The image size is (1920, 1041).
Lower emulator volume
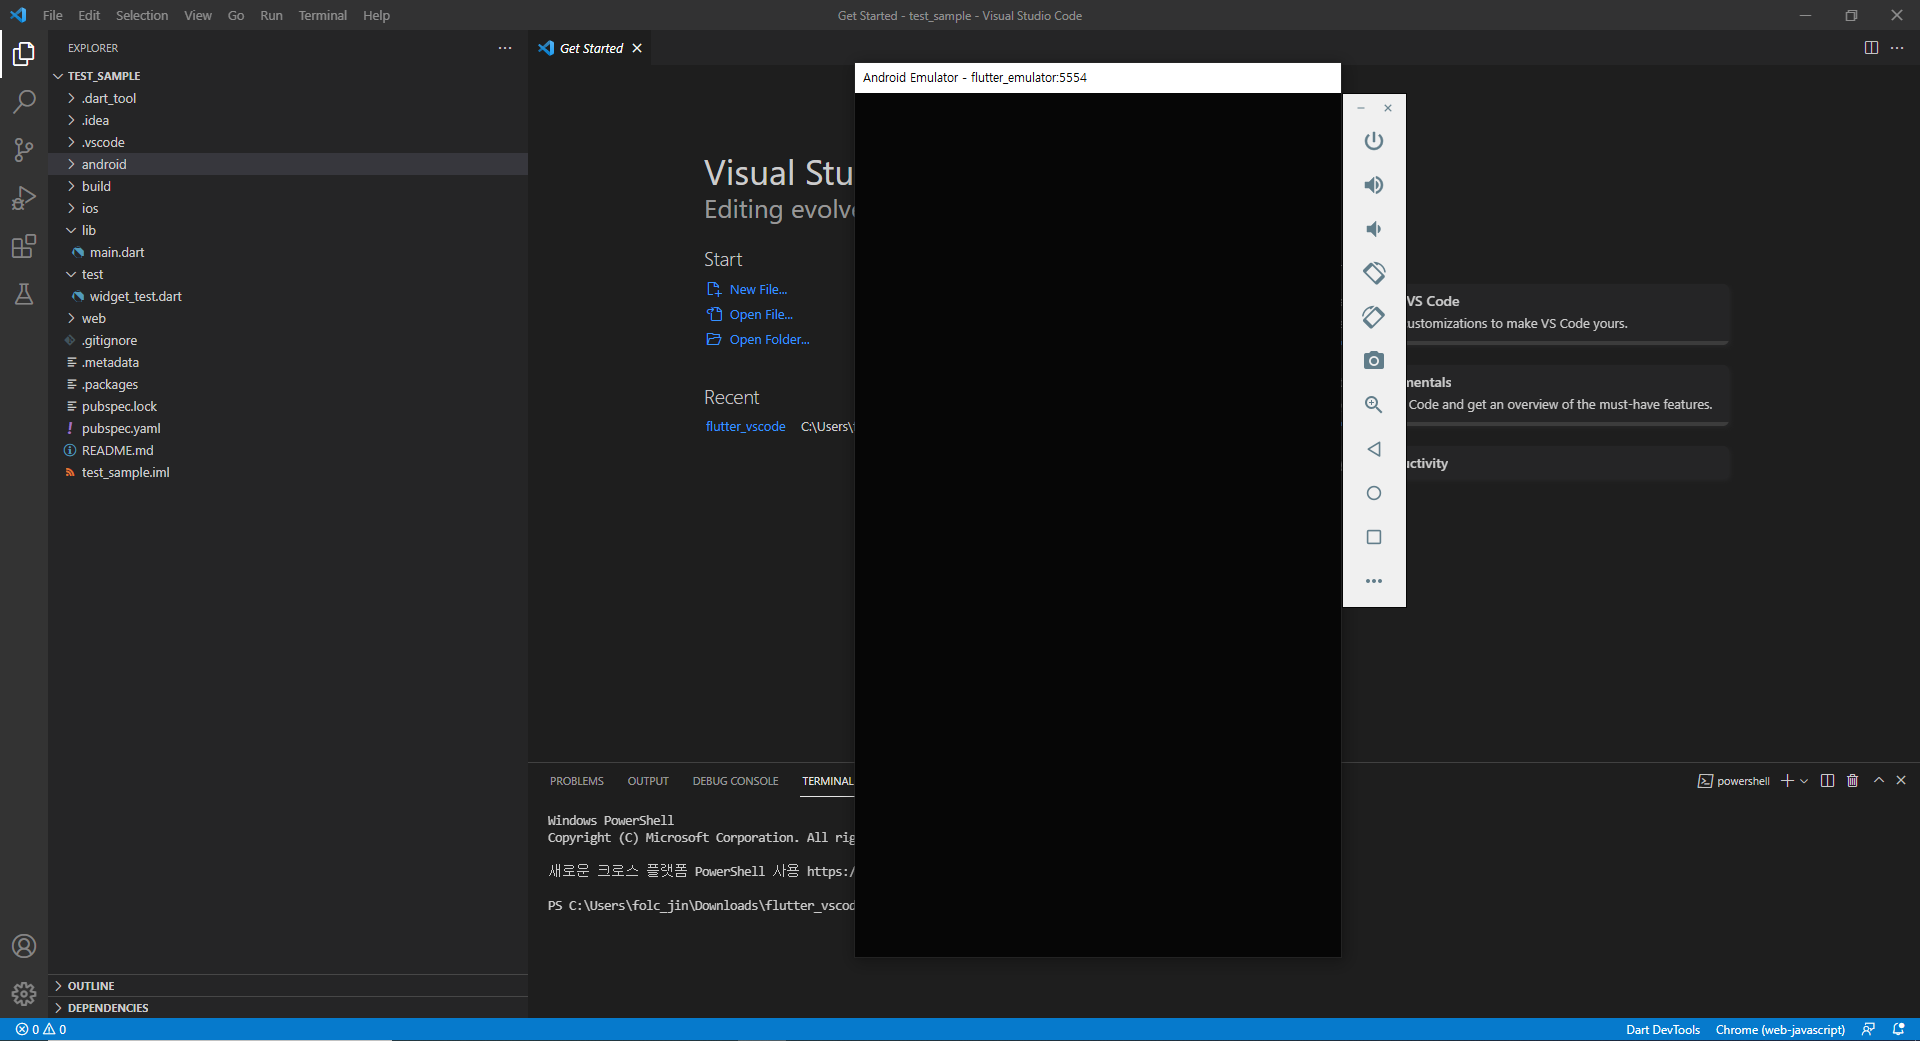tap(1374, 229)
